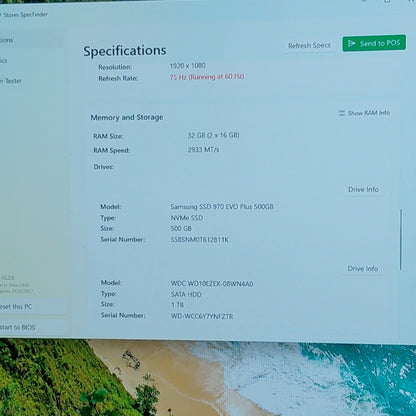This screenshot has width=416, height=416.
Task: Click the Memory and Storage section title
Action: pos(127,117)
